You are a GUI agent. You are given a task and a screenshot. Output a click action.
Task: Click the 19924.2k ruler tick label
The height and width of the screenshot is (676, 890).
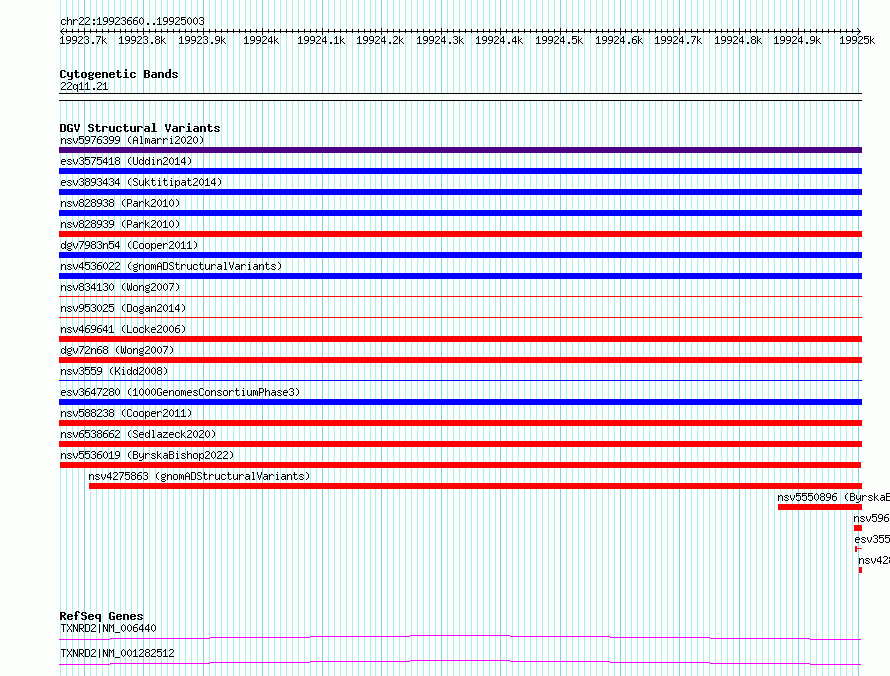point(380,40)
